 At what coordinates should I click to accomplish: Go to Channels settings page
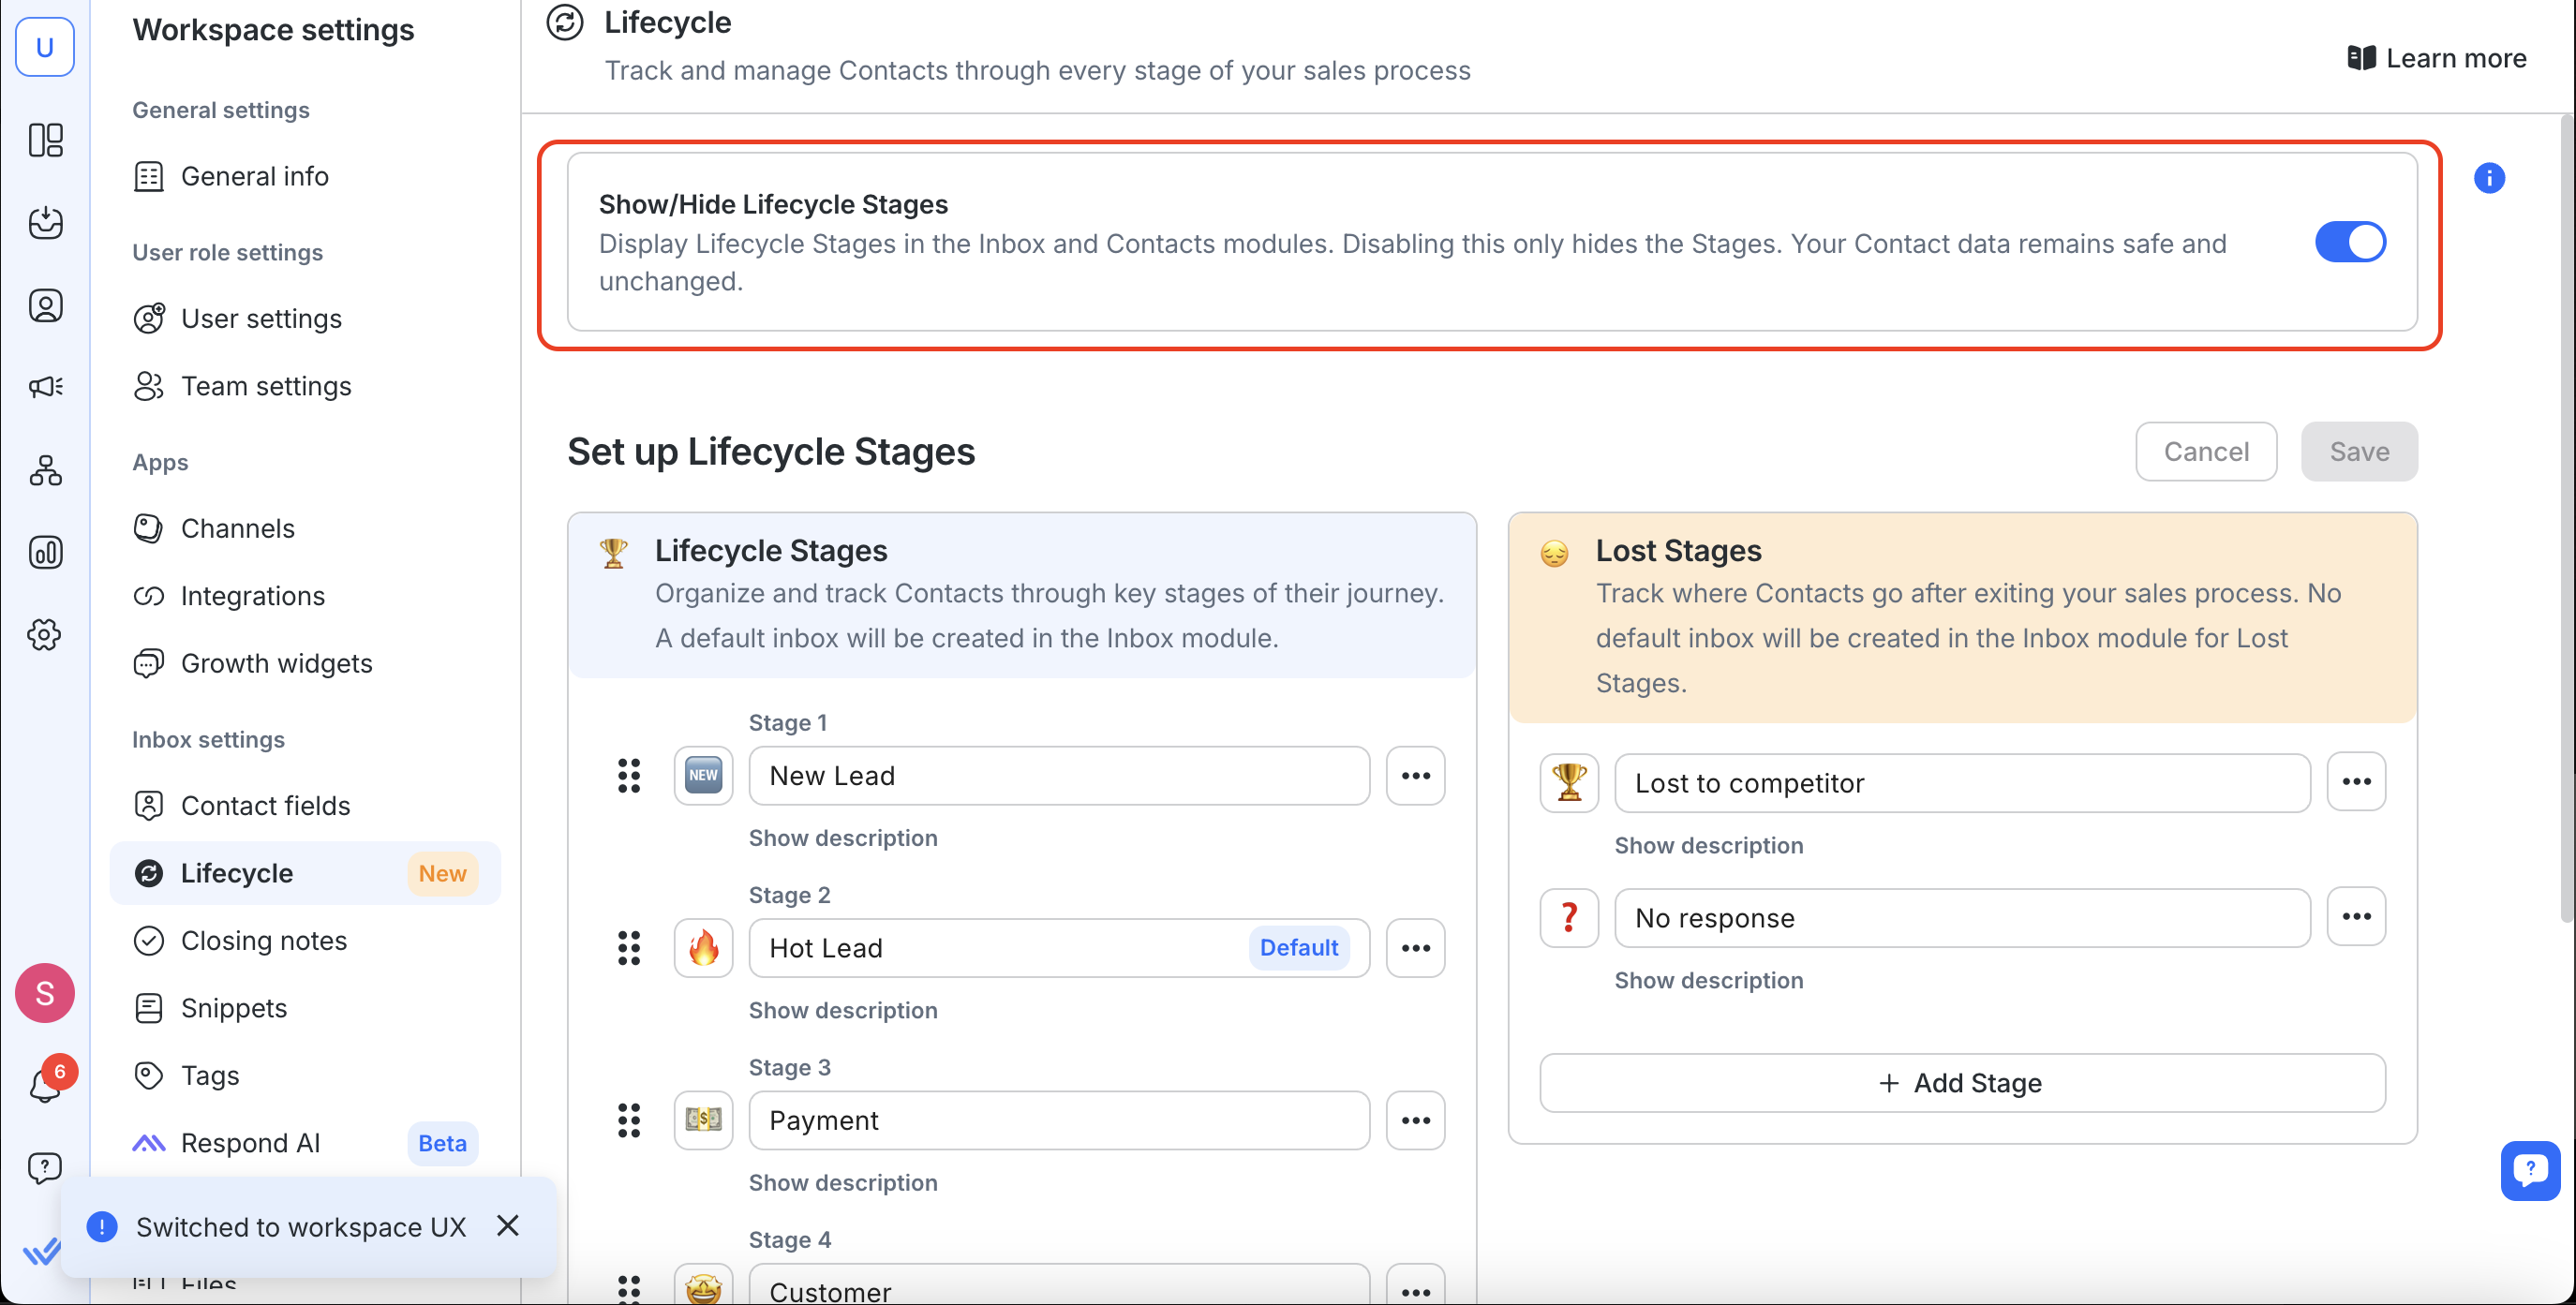[x=237, y=528]
